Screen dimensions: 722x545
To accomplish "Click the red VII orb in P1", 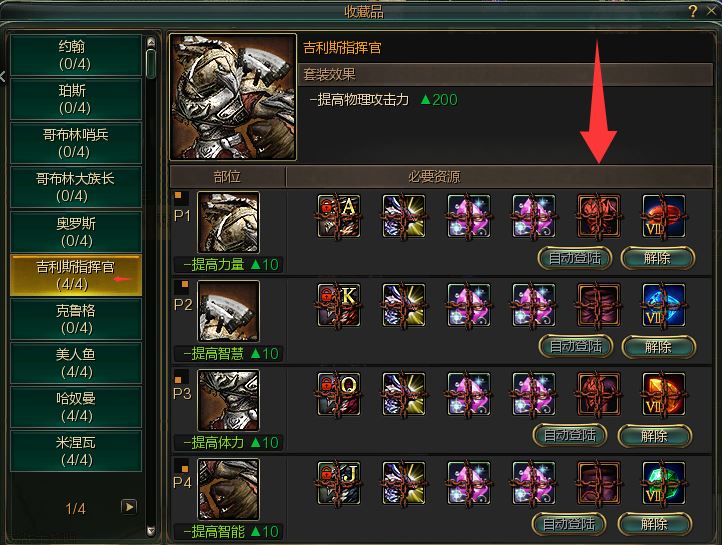I will point(664,216).
